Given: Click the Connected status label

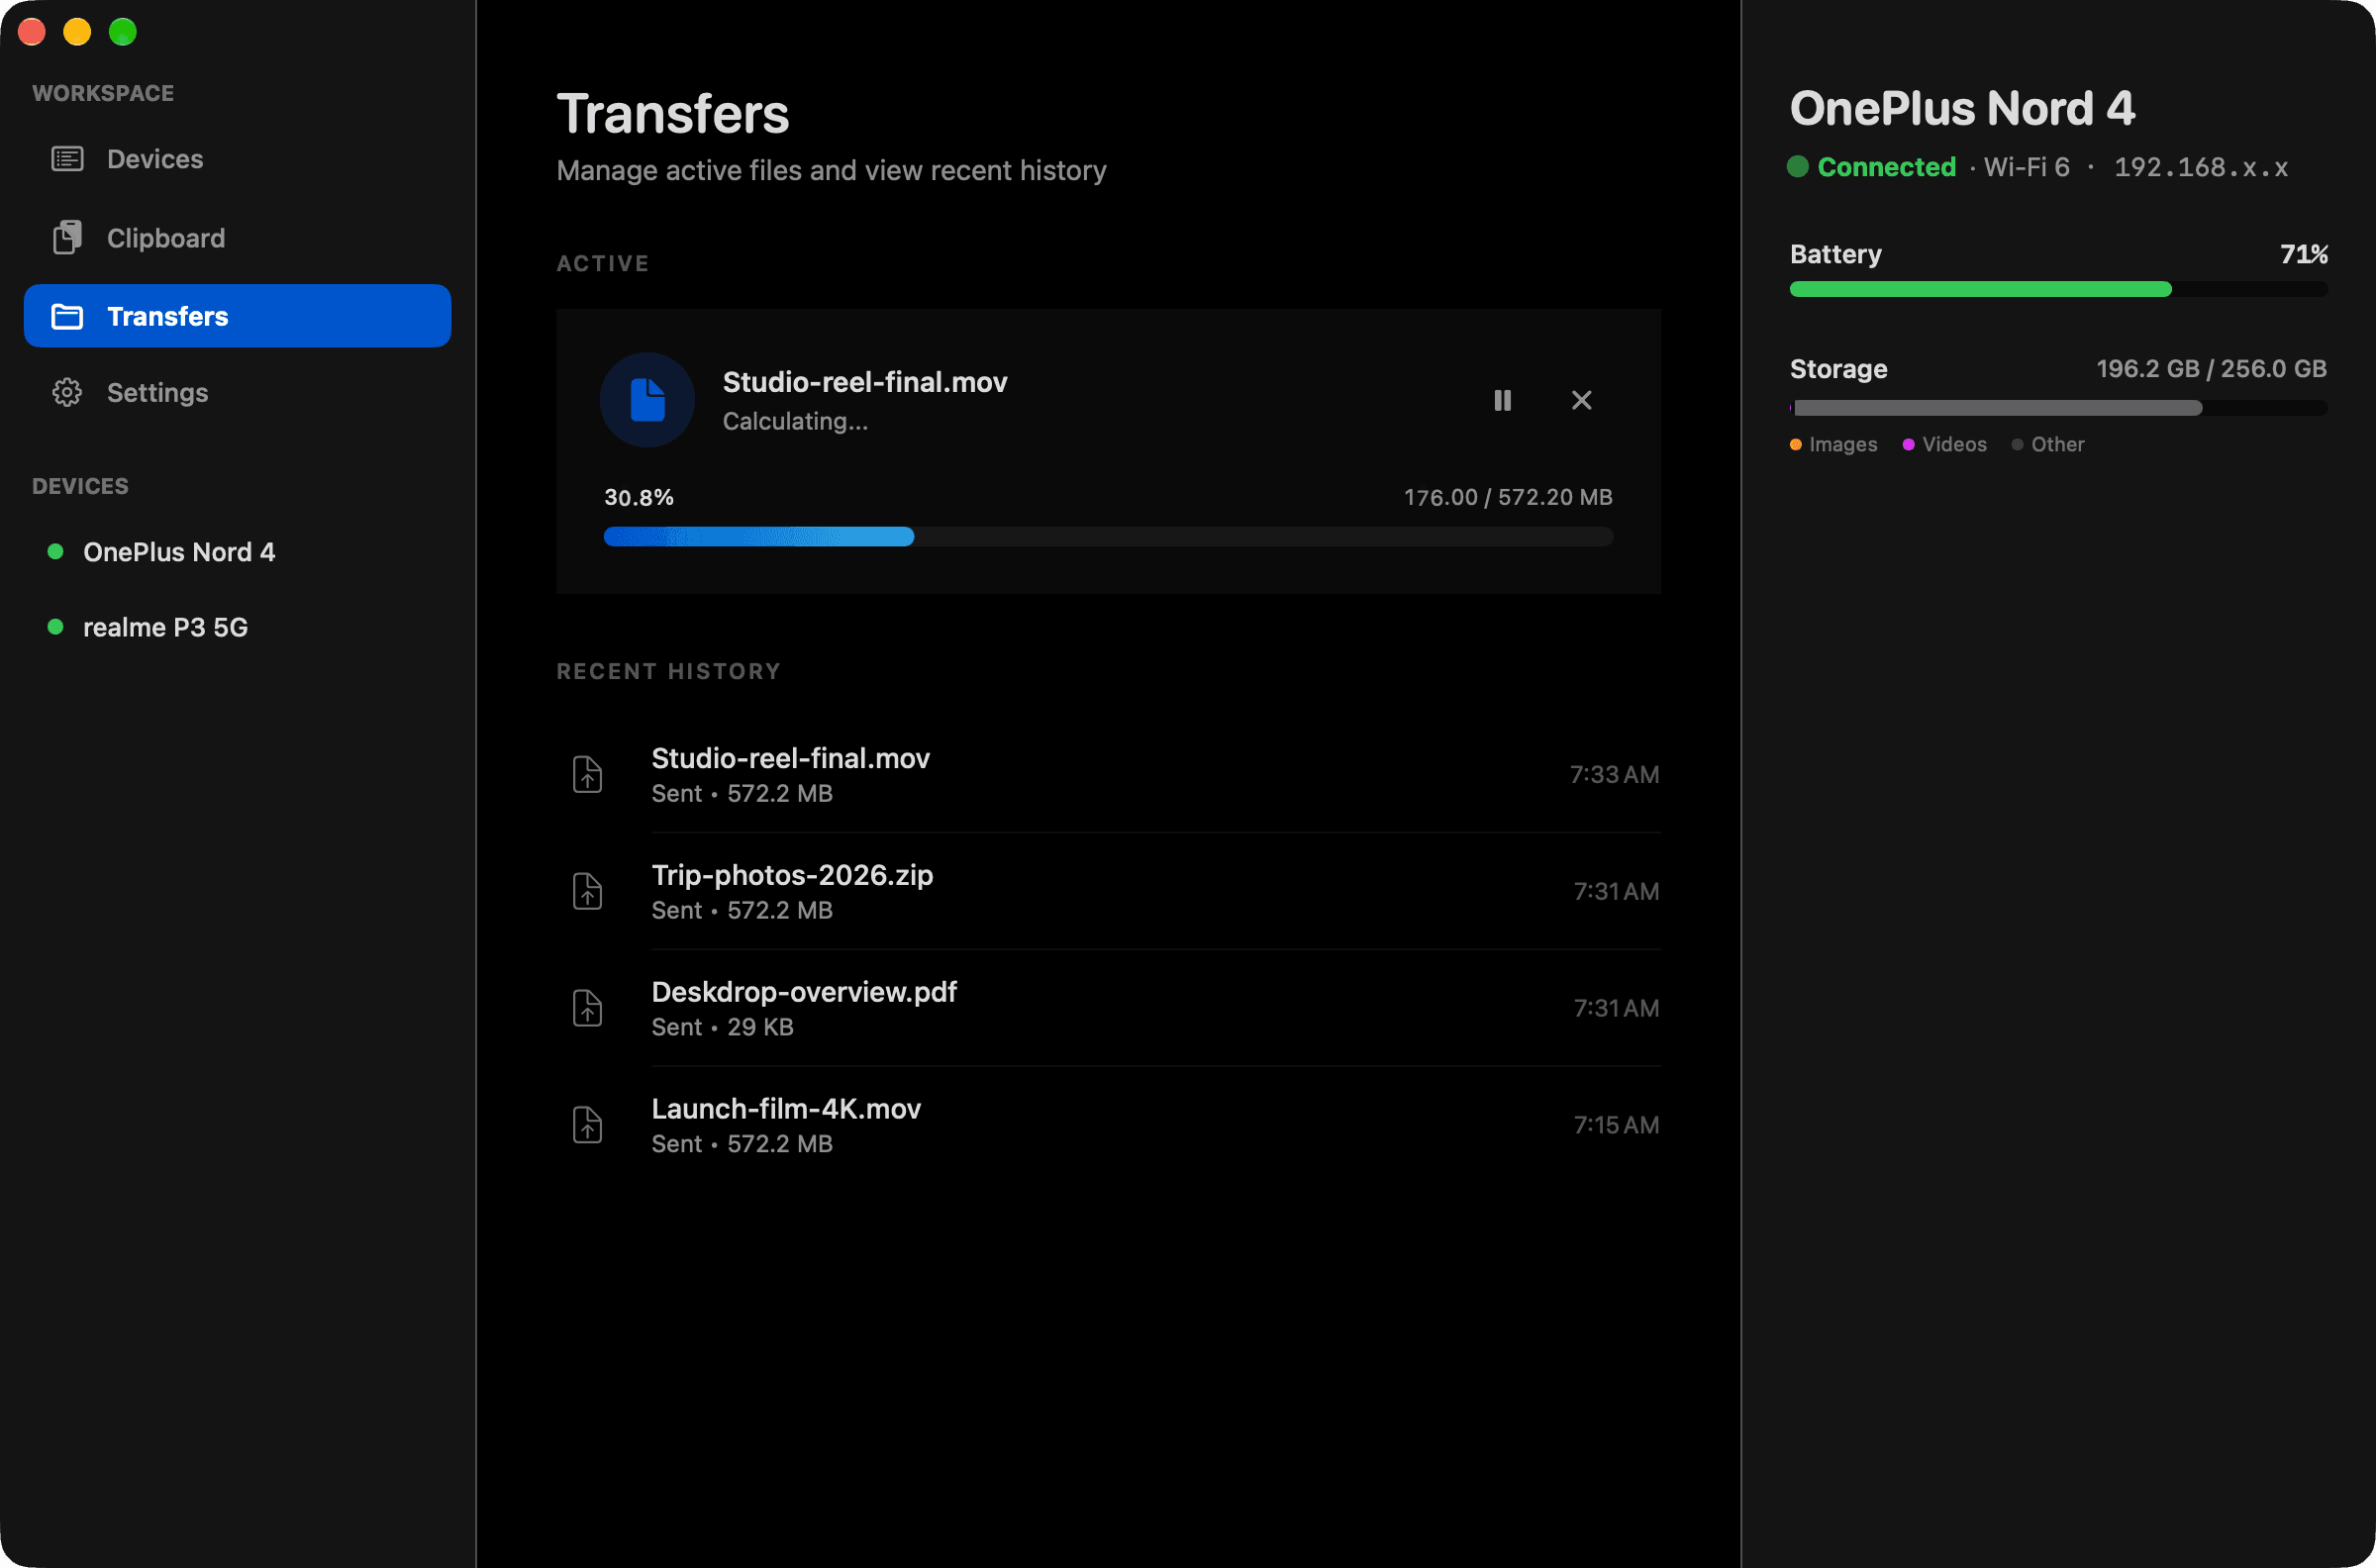Looking at the screenshot, I should [1886, 167].
